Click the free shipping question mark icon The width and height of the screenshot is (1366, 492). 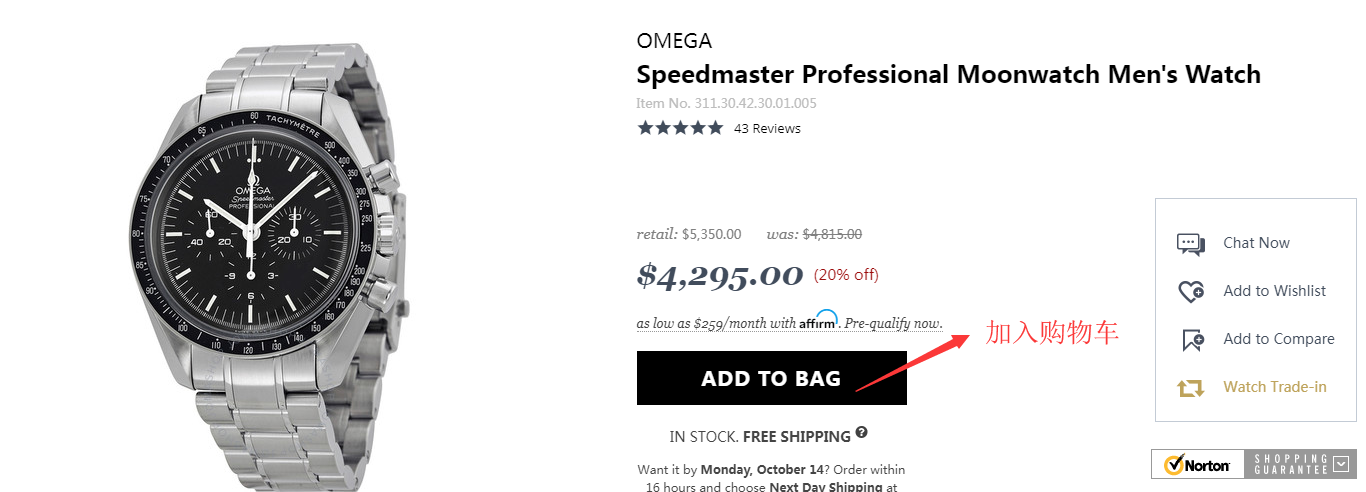point(861,434)
